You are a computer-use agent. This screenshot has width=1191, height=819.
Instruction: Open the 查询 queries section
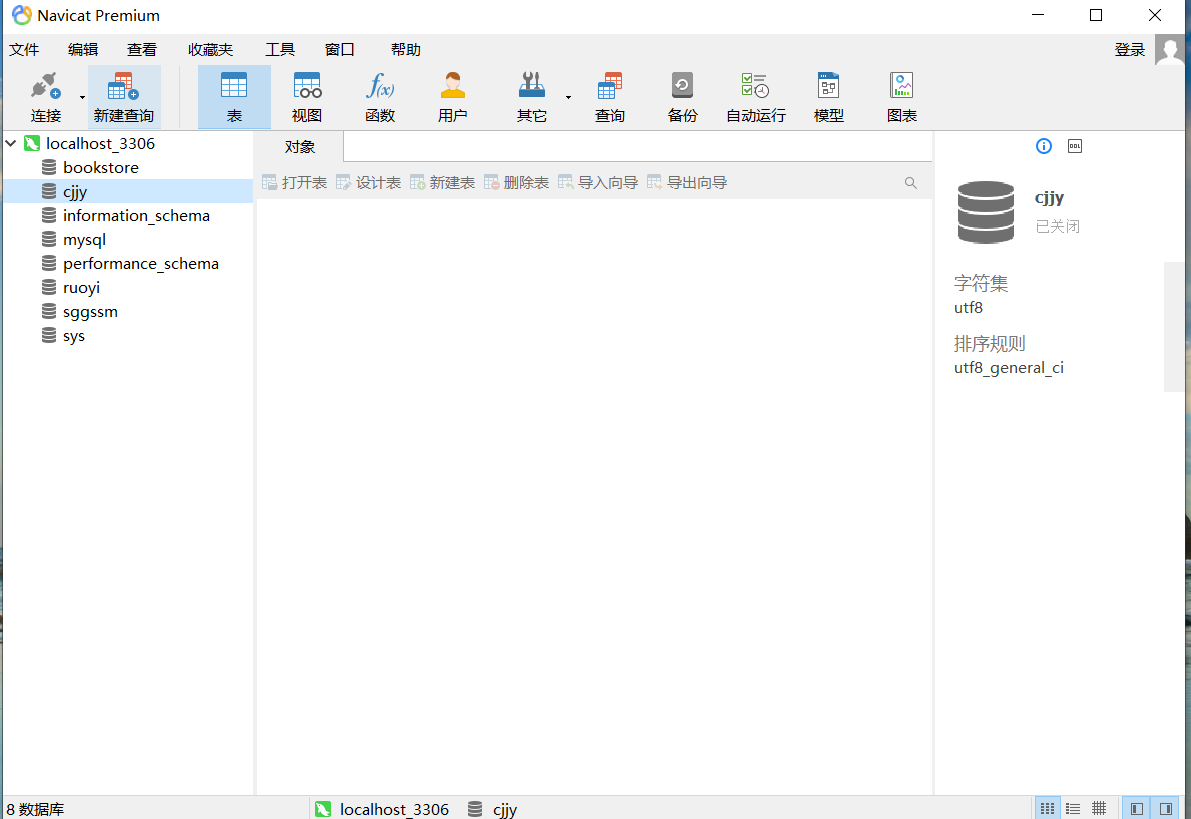click(x=609, y=96)
